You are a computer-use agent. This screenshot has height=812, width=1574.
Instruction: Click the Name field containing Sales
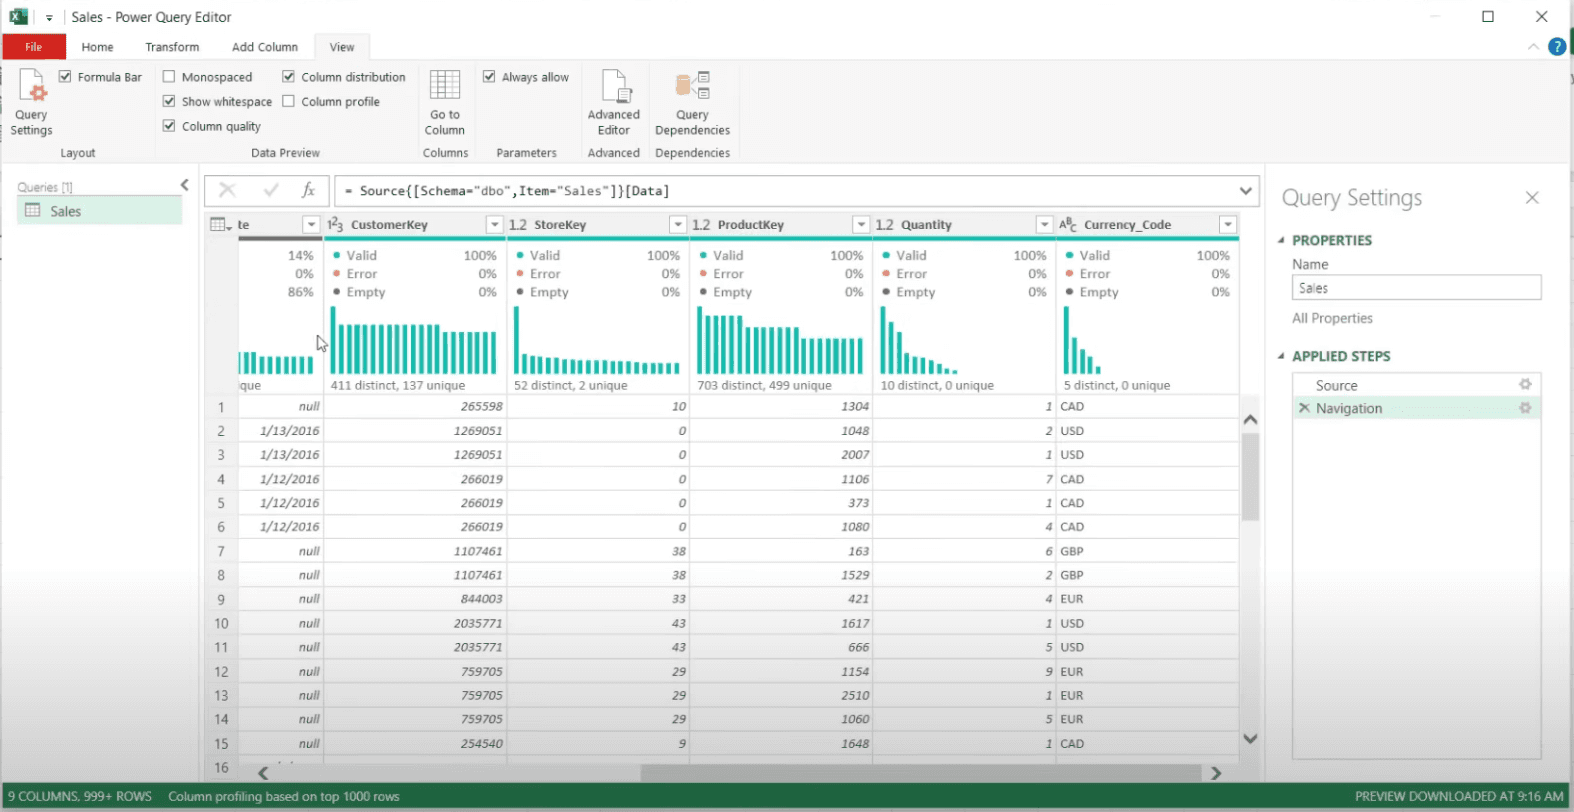tap(1416, 288)
